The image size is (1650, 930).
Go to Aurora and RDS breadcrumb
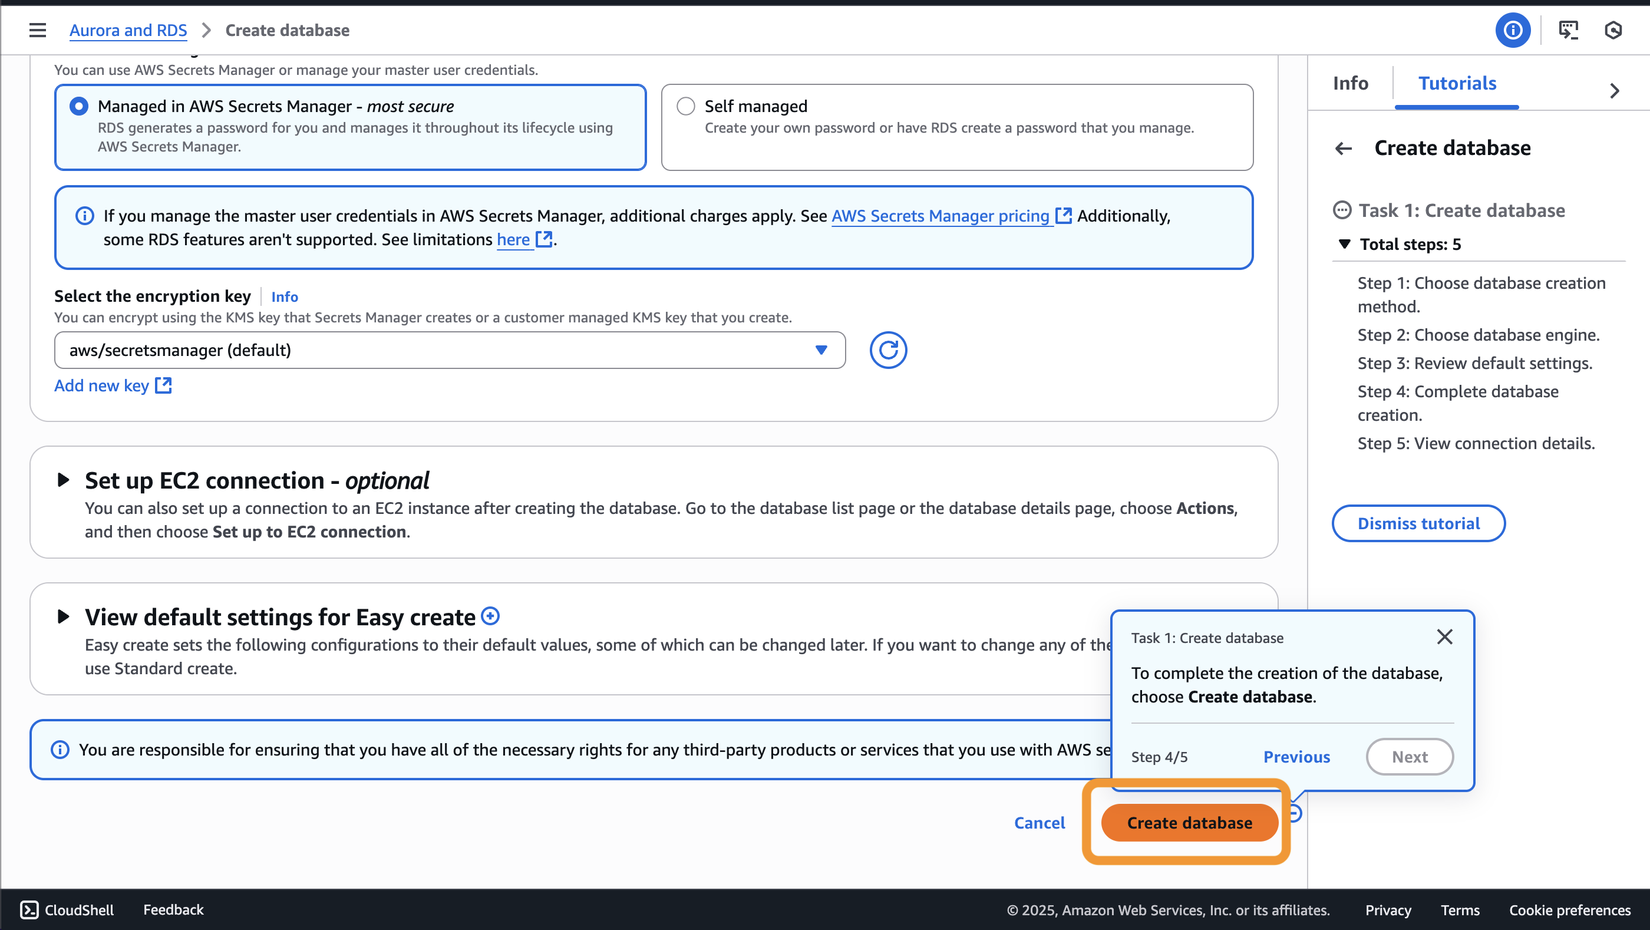128,30
